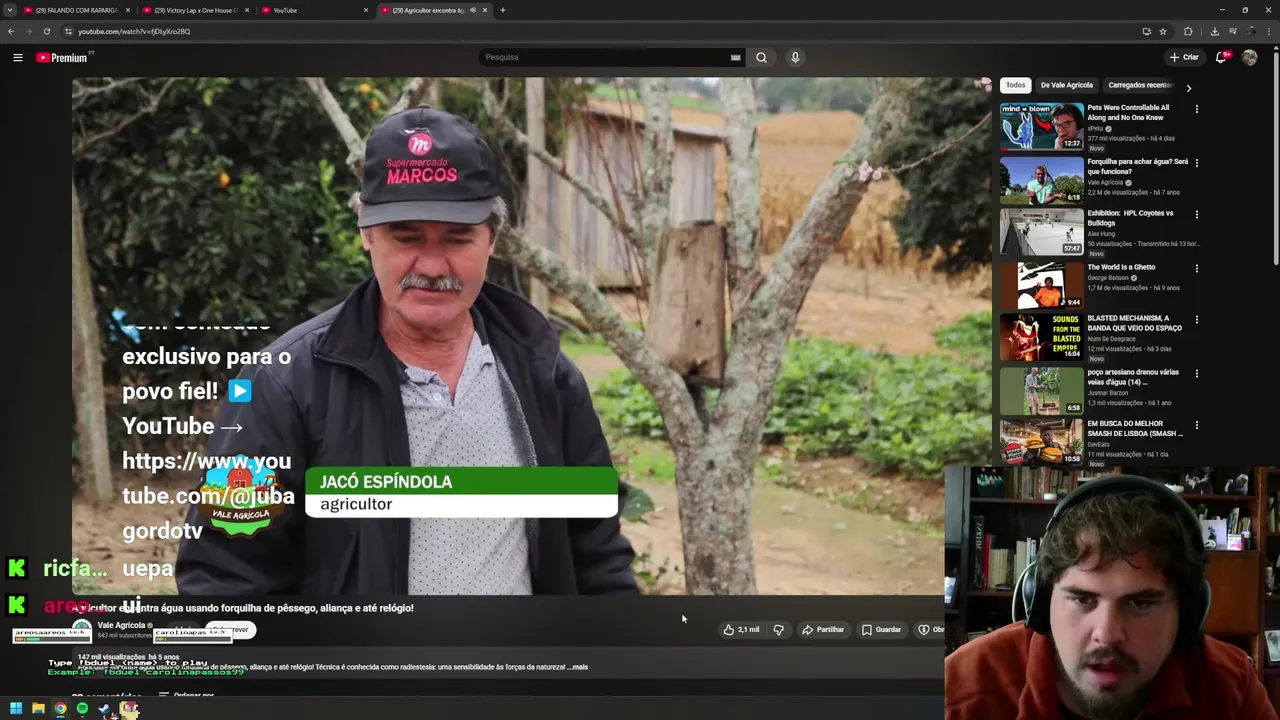Go forward using browser forward arrow
The height and width of the screenshot is (720, 1280).
28,31
